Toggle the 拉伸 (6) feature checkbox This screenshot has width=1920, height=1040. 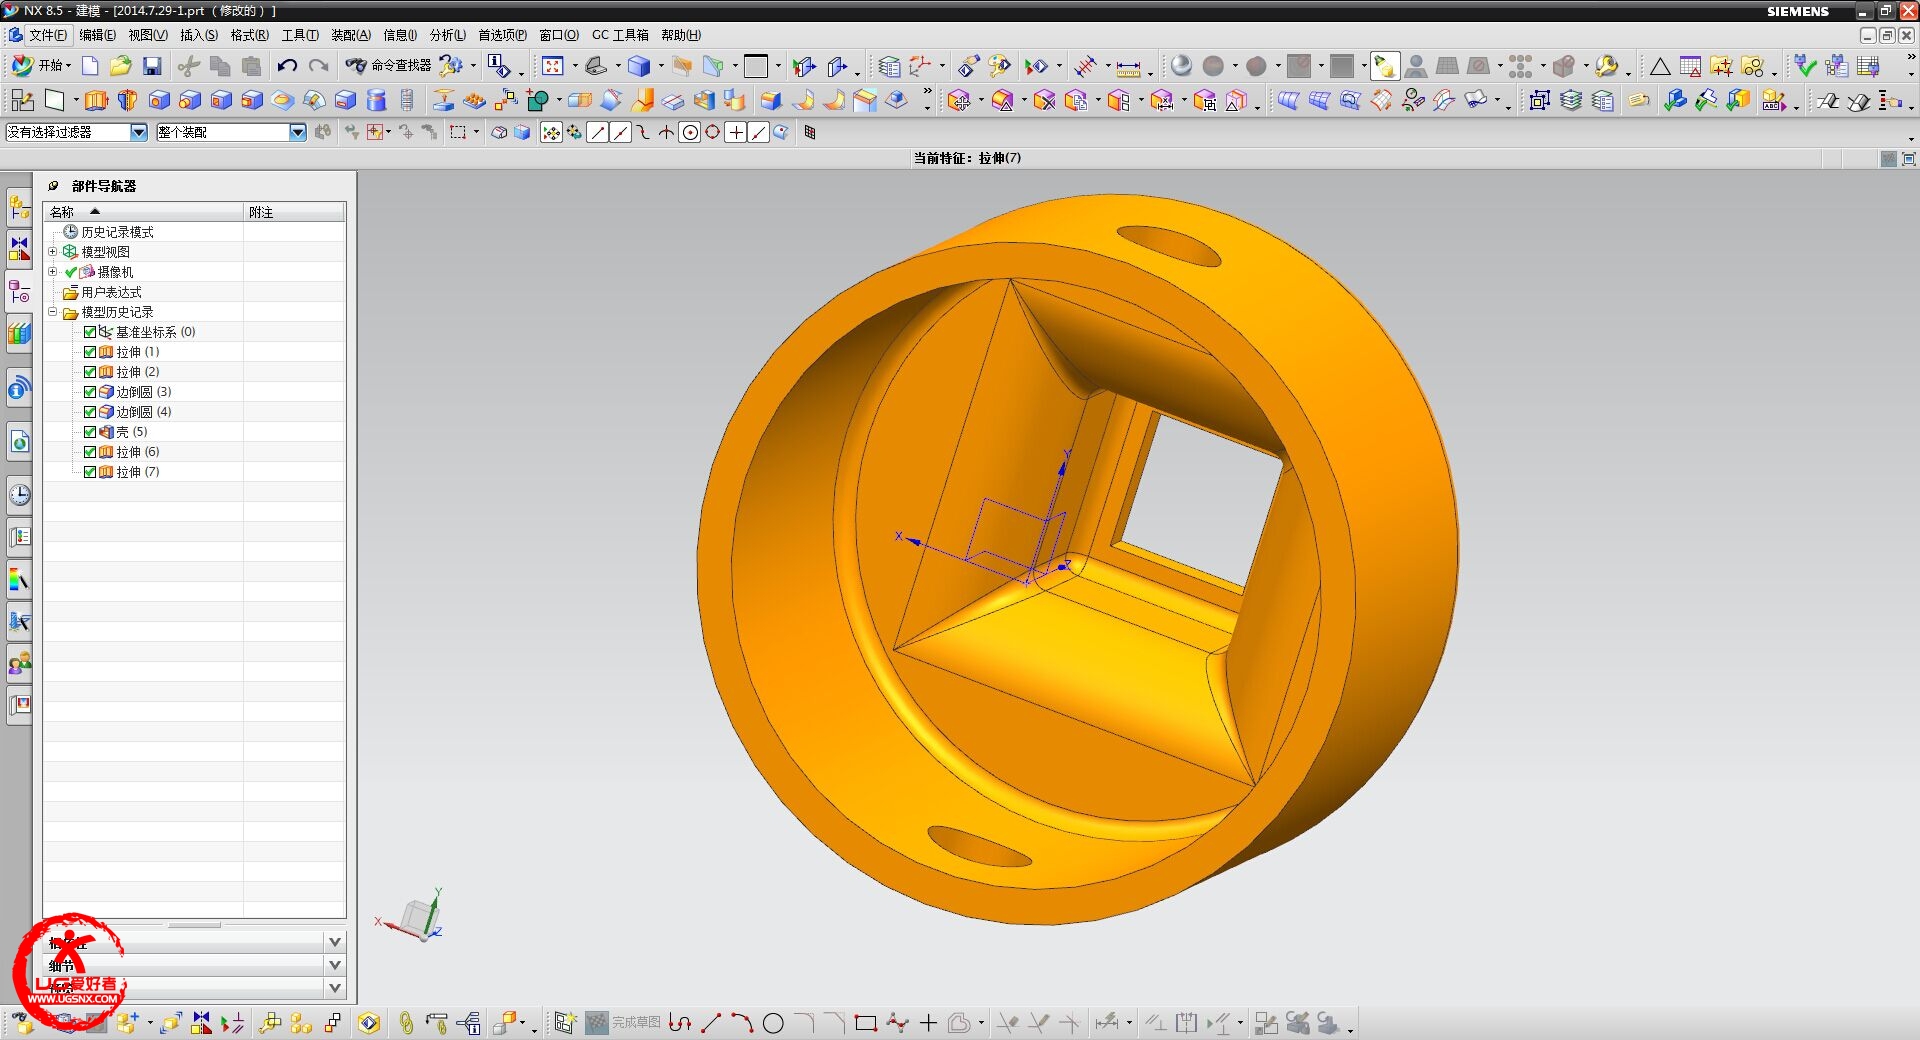(90, 452)
